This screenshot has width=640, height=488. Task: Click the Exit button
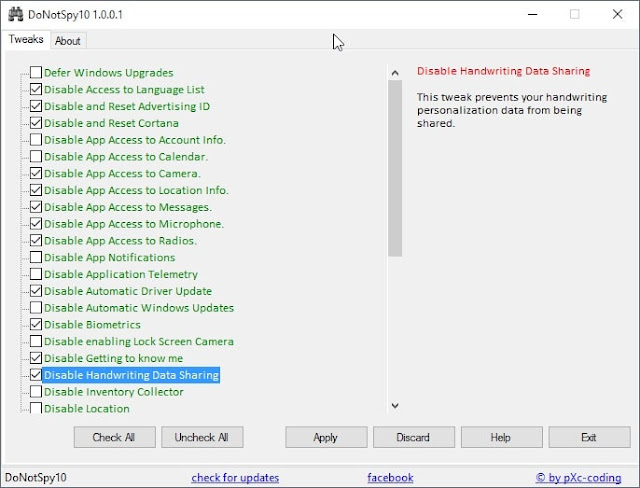coord(589,437)
